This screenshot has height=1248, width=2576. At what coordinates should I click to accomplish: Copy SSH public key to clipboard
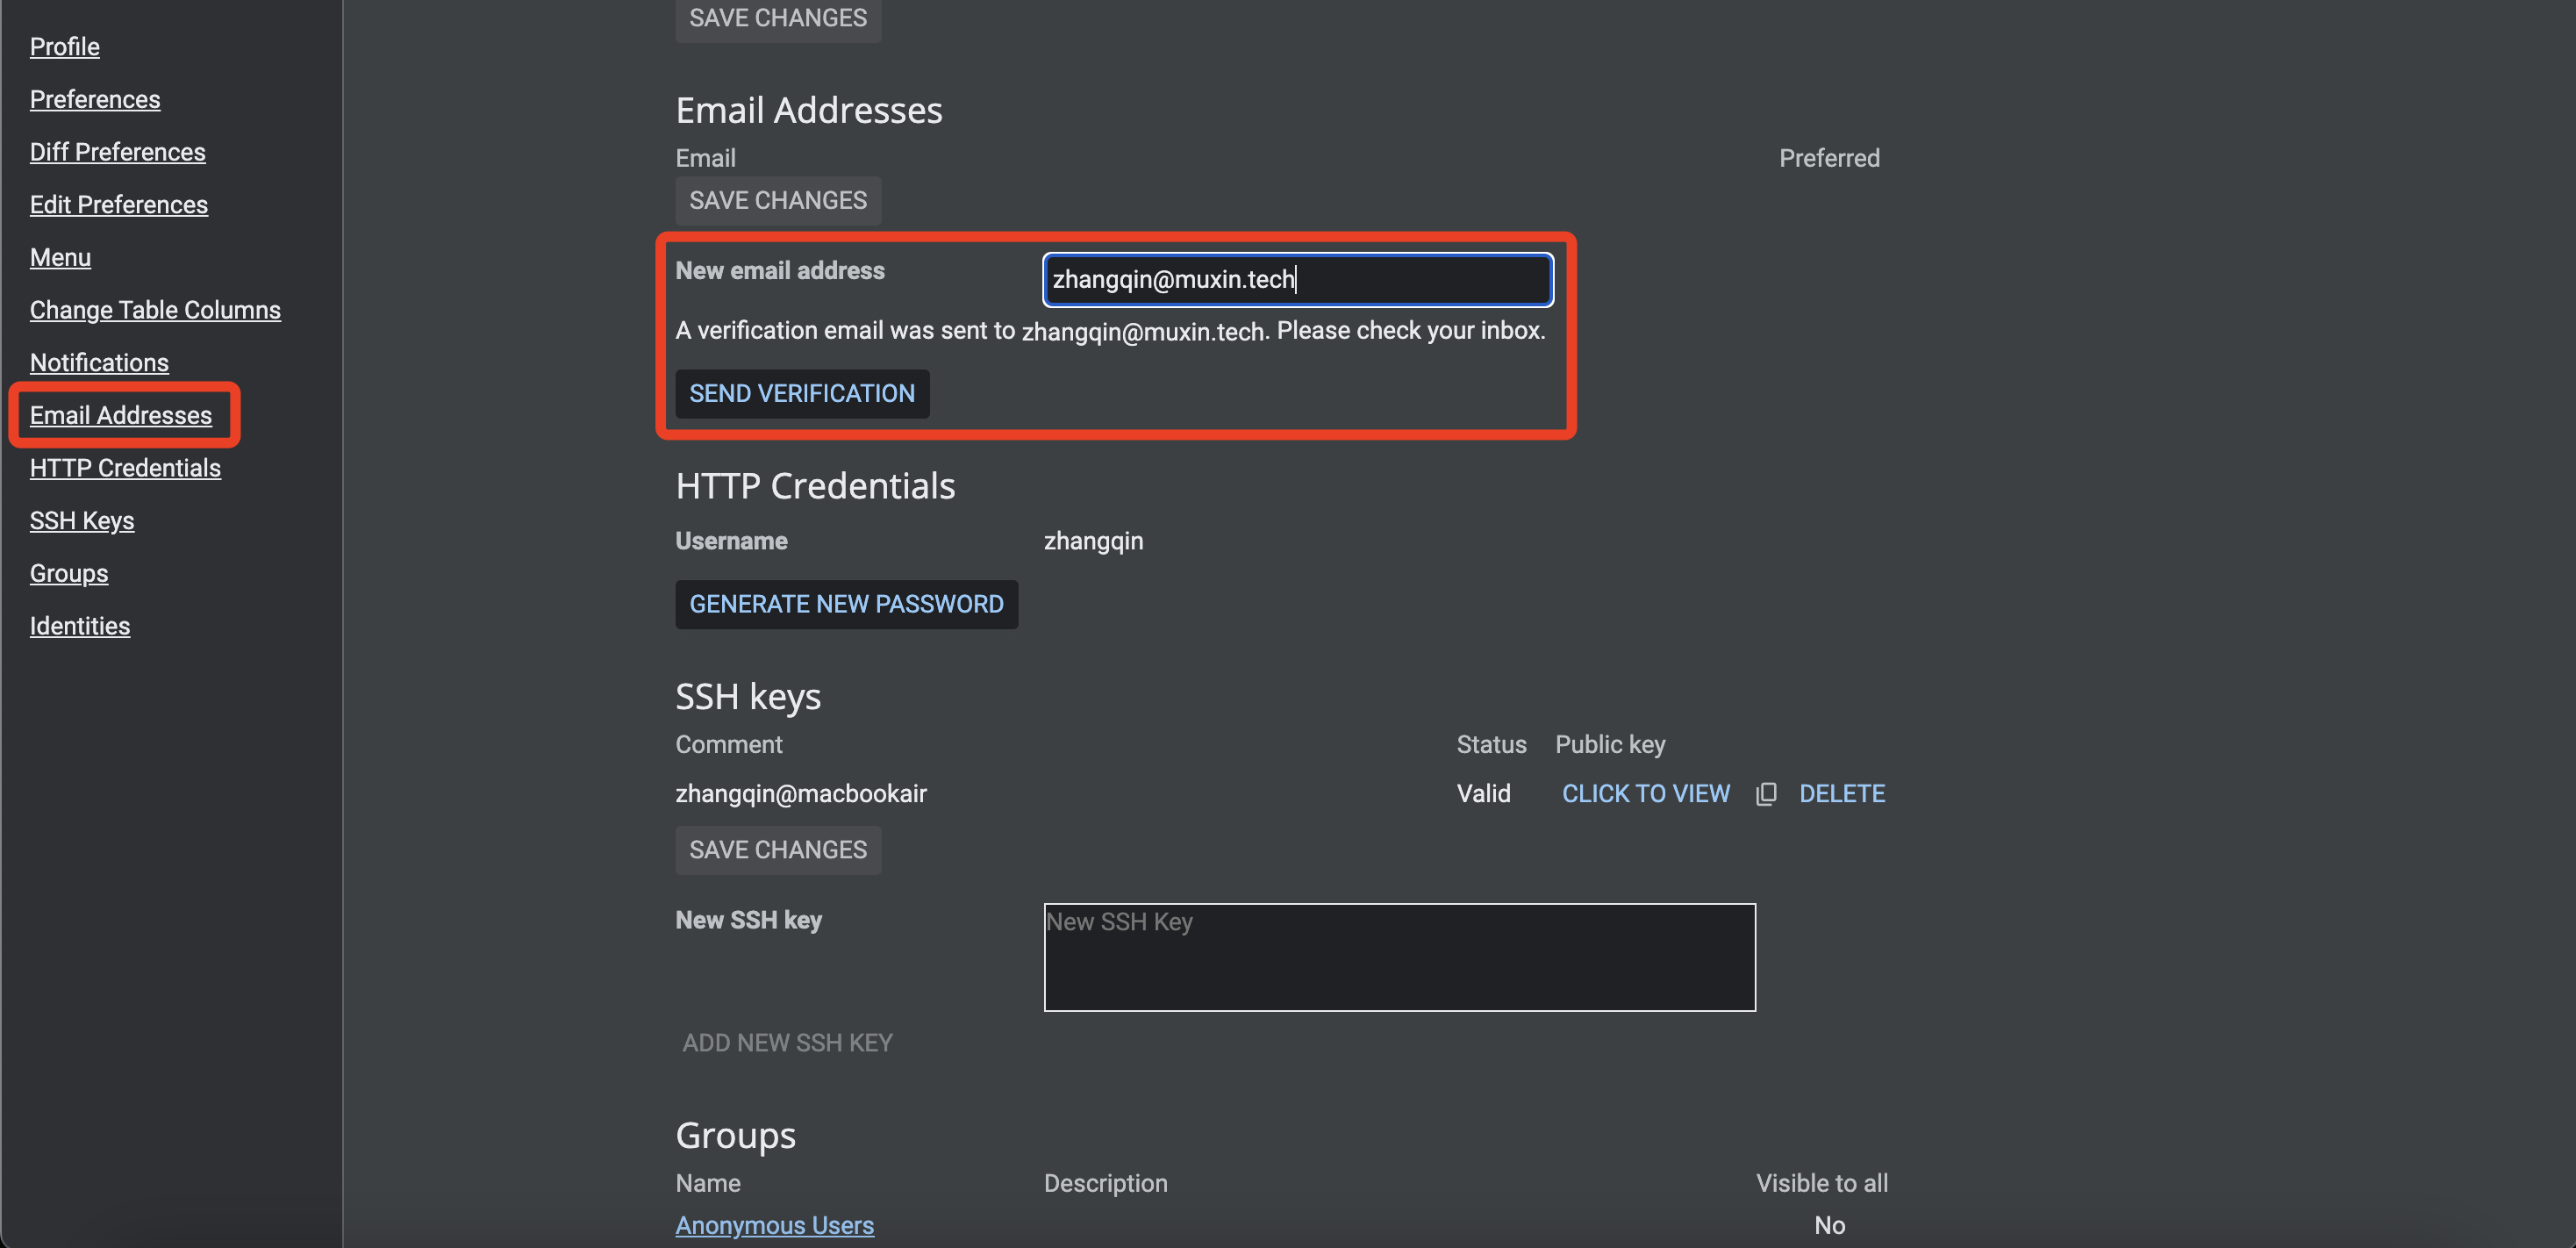[1766, 793]
